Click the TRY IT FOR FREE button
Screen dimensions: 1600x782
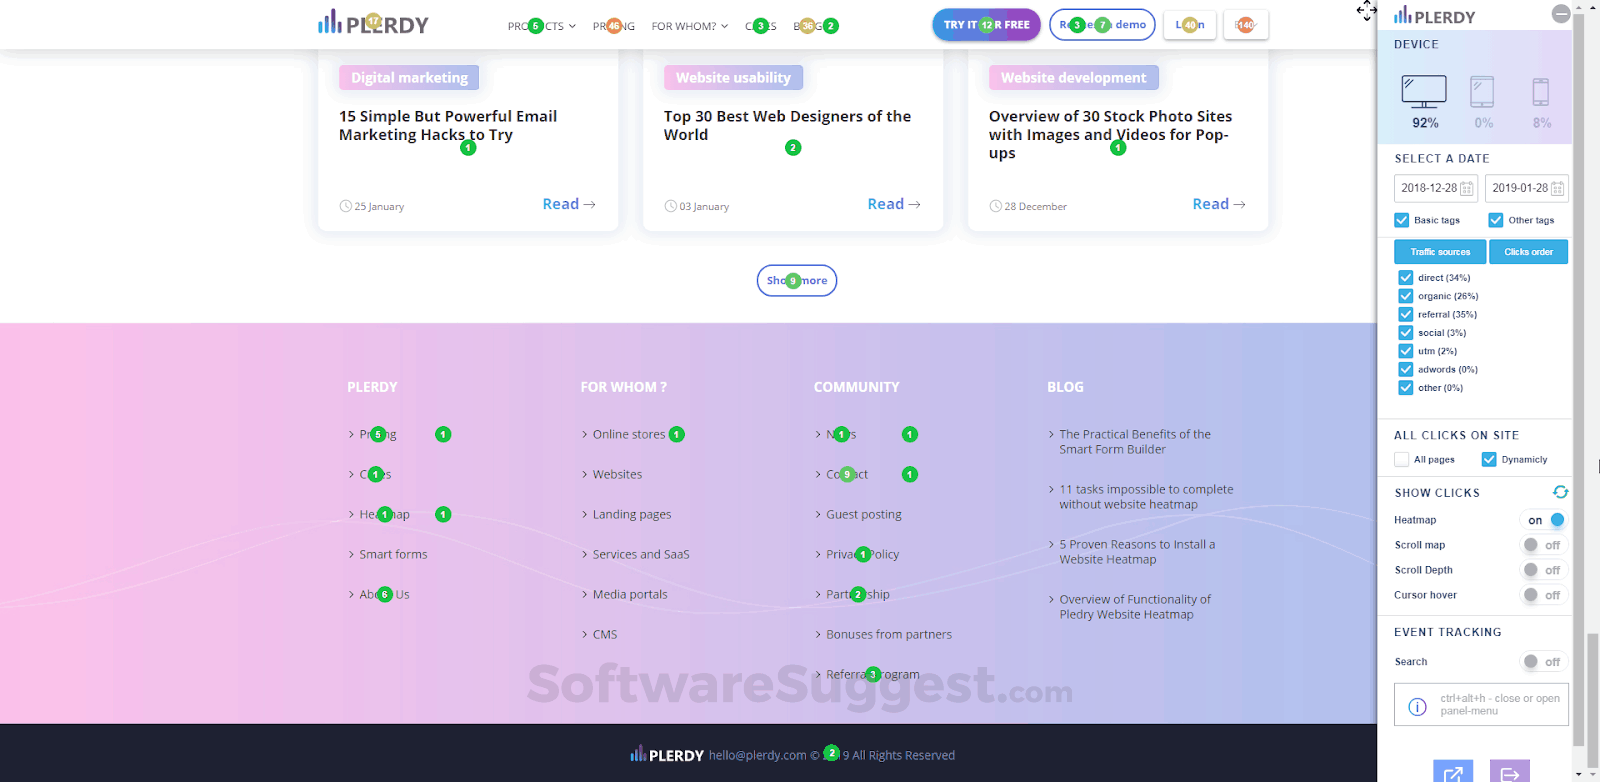pos(986,23)
